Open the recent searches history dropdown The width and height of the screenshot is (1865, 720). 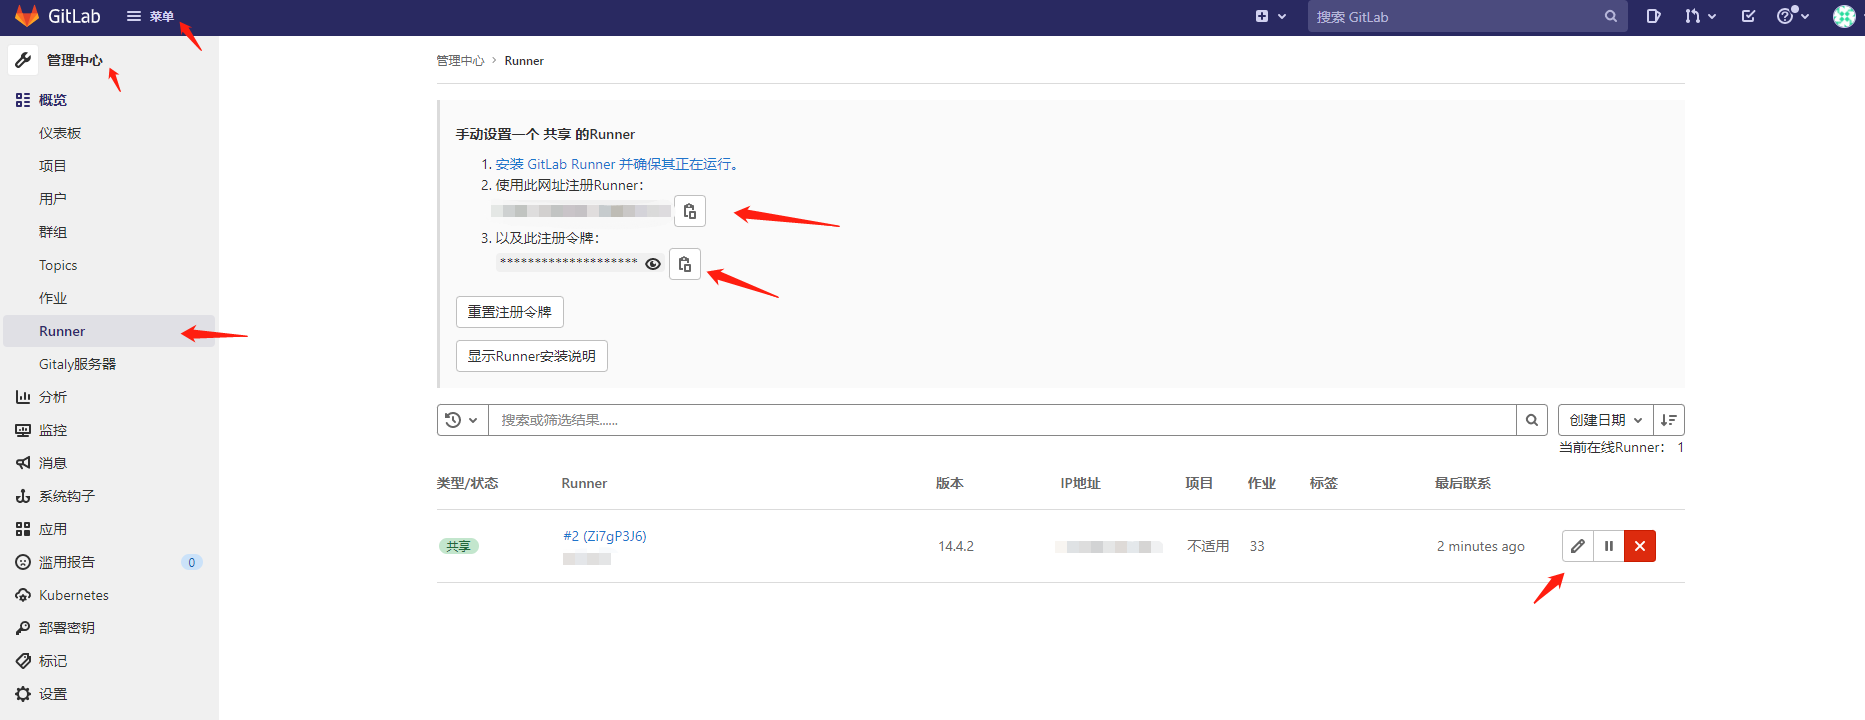(x=462, y=420)
